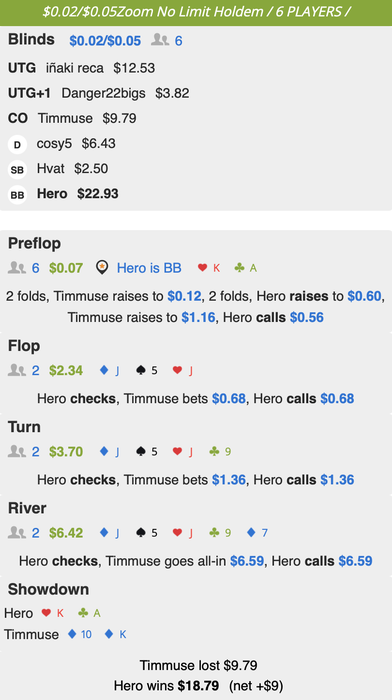Click the SB badge next to Hvat
Image resolution: width=392 pixels, height=700 pixels.
pyautogui.click(x=17, y=170)
